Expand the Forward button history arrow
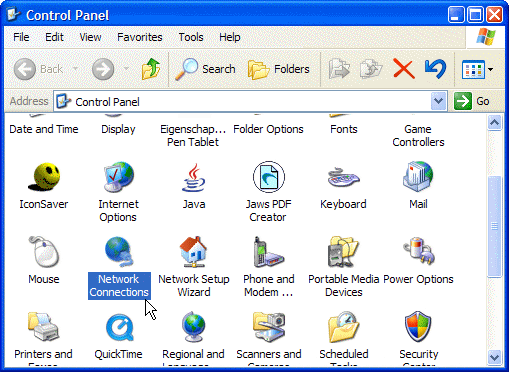This screenshot has width=509, height=372. 126,69
